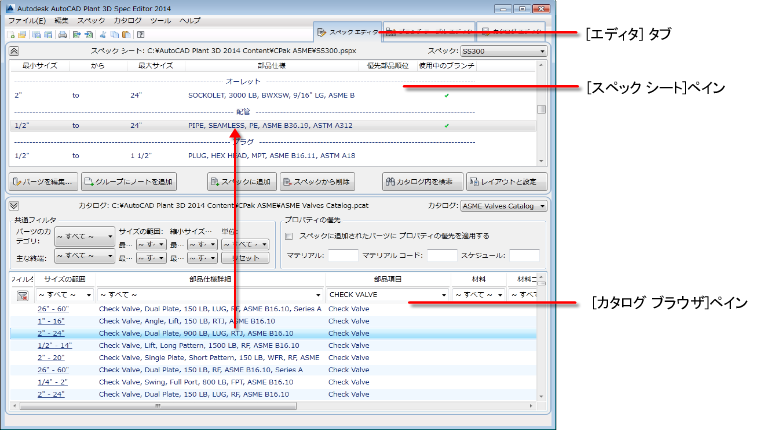Click the 2" - 20" size range link
The width and height of the screenshot is (768, 430).
[51, 358]
